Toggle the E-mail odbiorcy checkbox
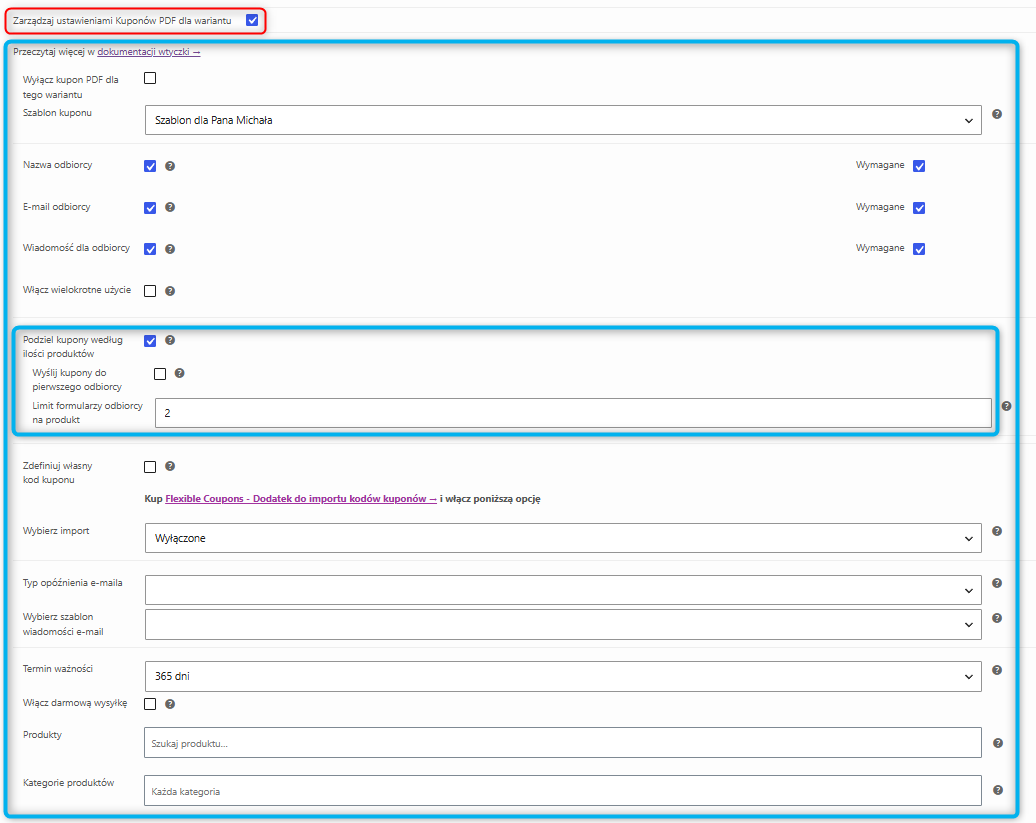This screenshot has width=1036, height=823. 150,207
